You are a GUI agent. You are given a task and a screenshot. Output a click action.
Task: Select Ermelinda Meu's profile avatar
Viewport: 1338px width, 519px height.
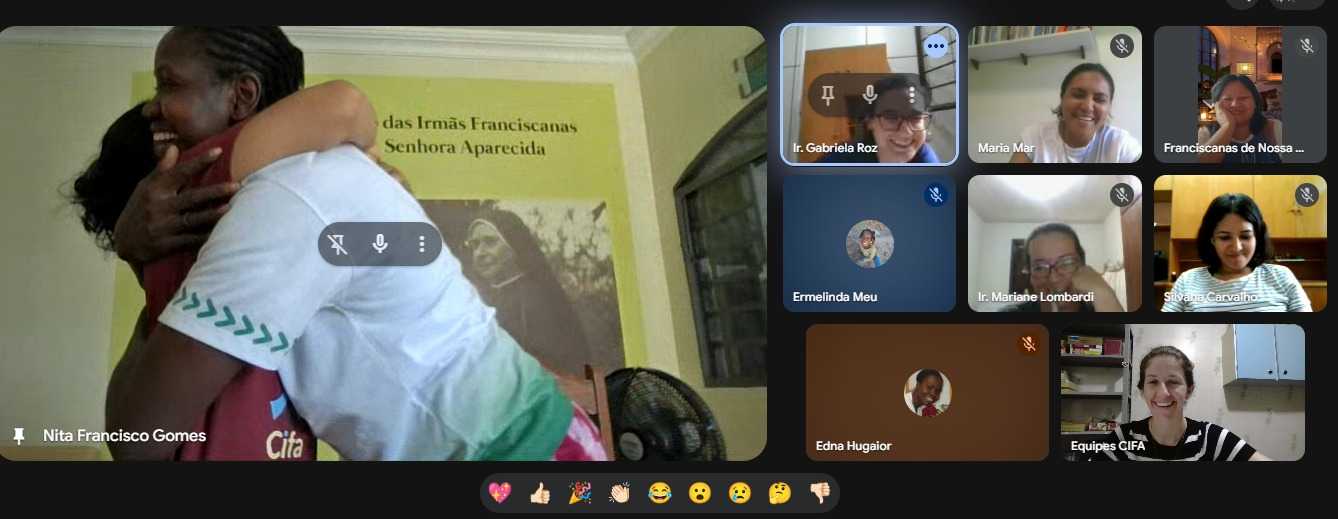869,244
